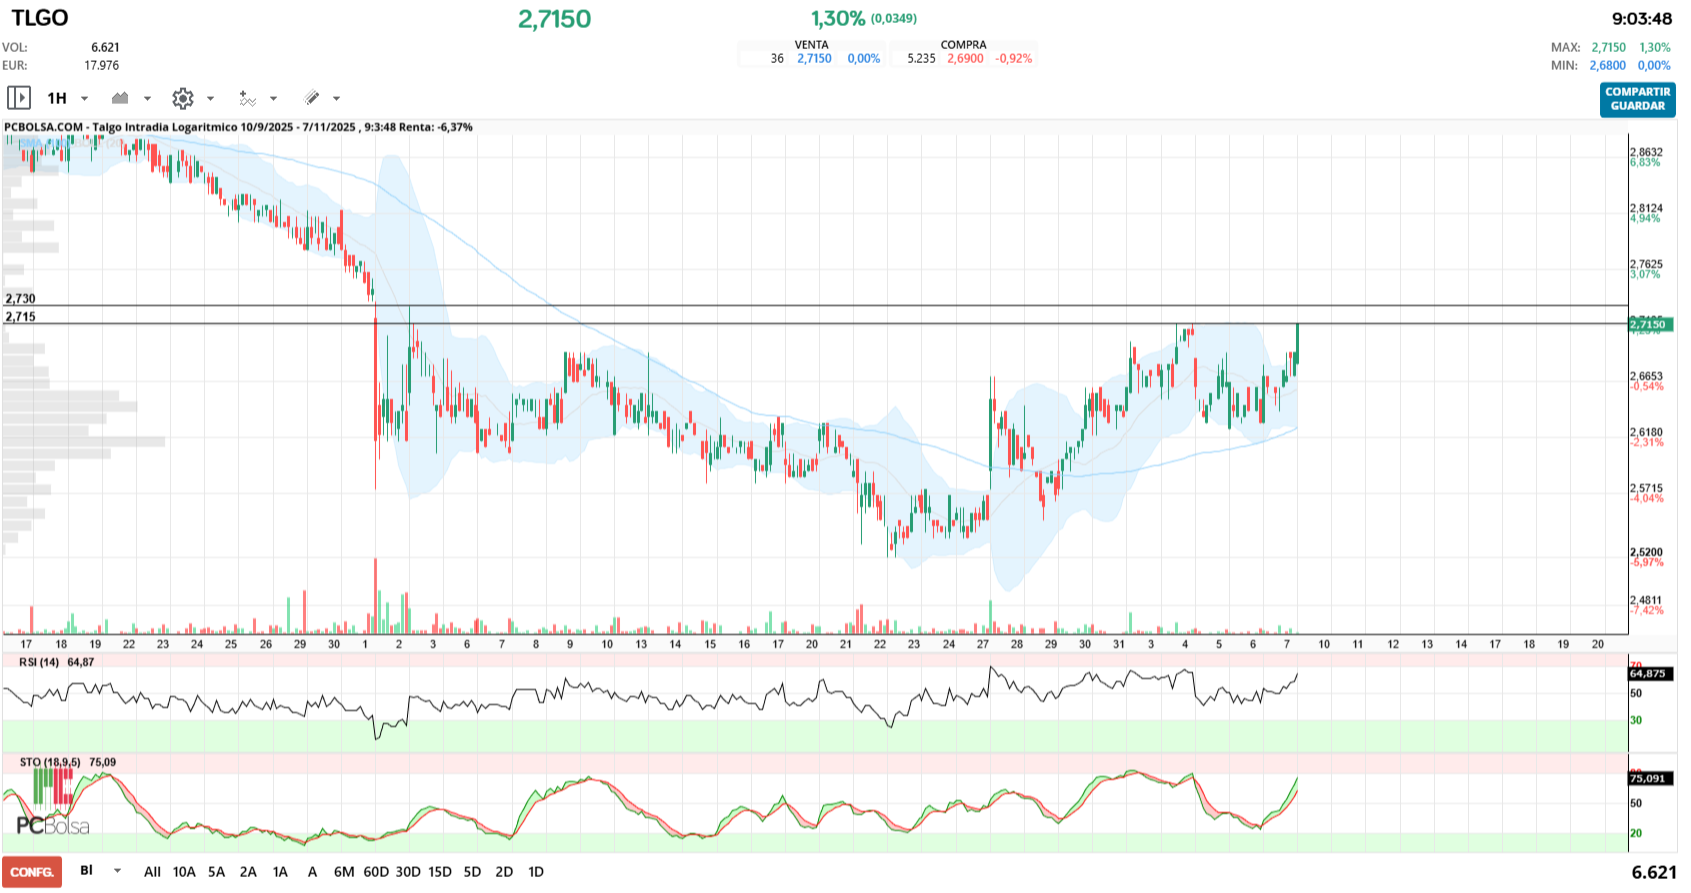
Task: Expand the chart type dropdown arrow
Action: 148,99
